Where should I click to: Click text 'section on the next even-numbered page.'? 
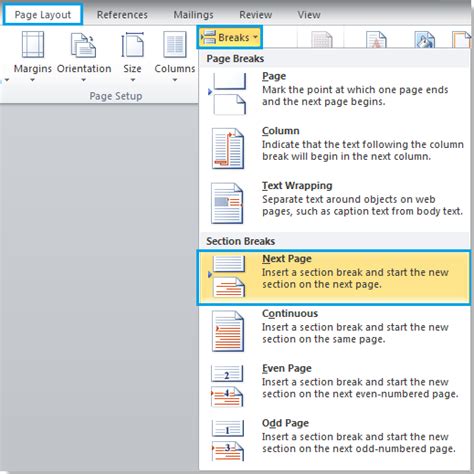tap(360, 394)
